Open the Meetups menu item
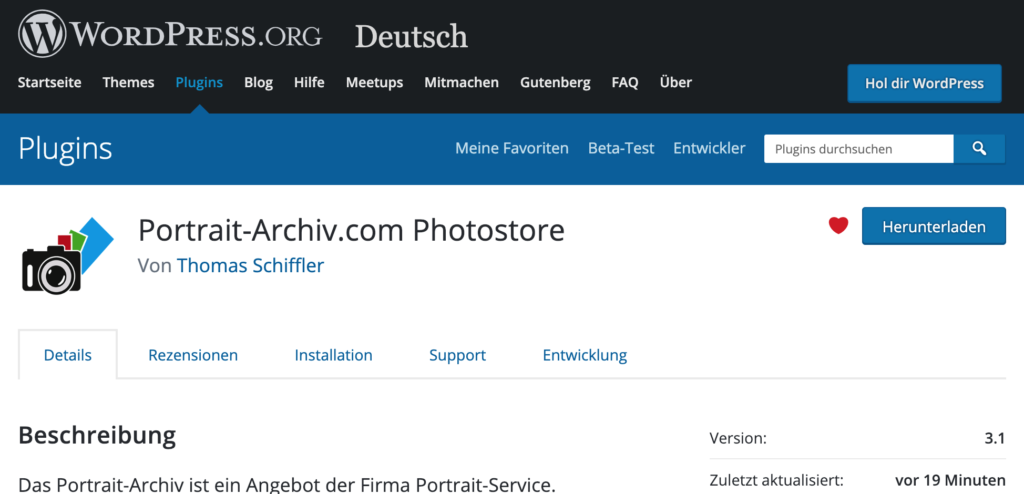The image size is (1024, 494). click(x=374, y=83)
